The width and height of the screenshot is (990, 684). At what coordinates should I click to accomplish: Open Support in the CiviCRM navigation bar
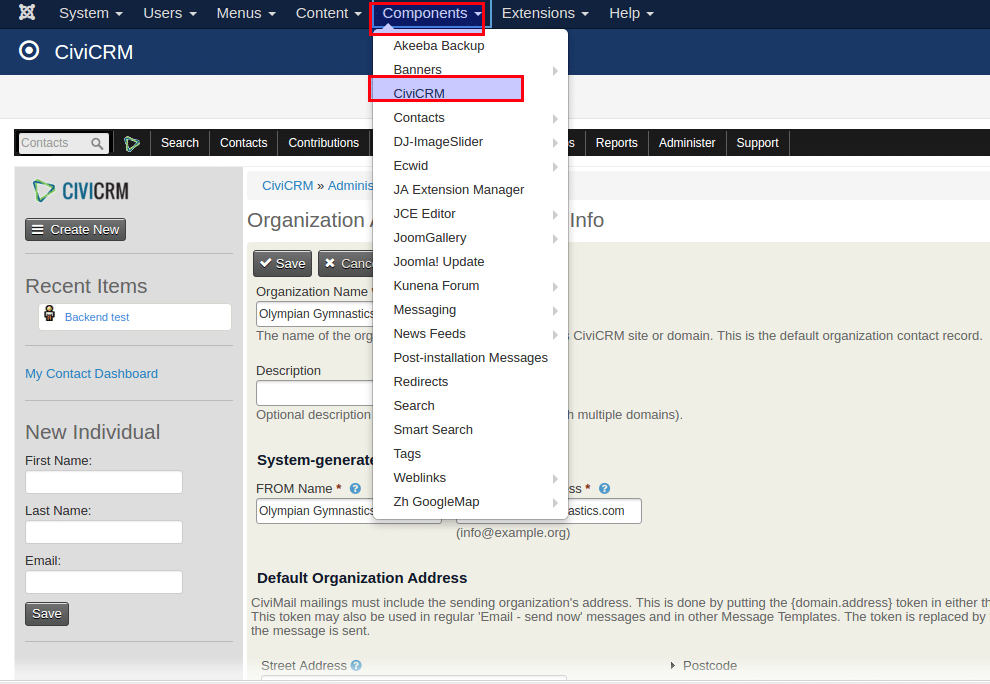[757, 143]
